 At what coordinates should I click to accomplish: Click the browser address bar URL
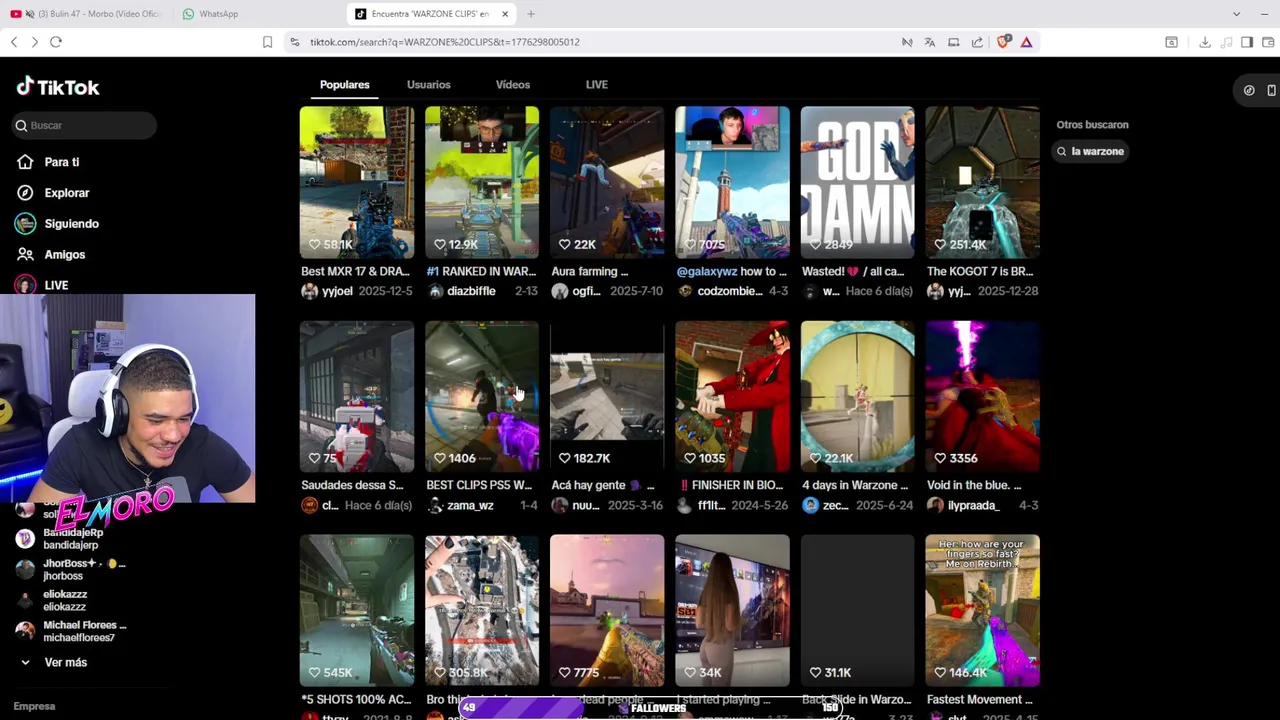pyautogui.click(x=445, y=42)
